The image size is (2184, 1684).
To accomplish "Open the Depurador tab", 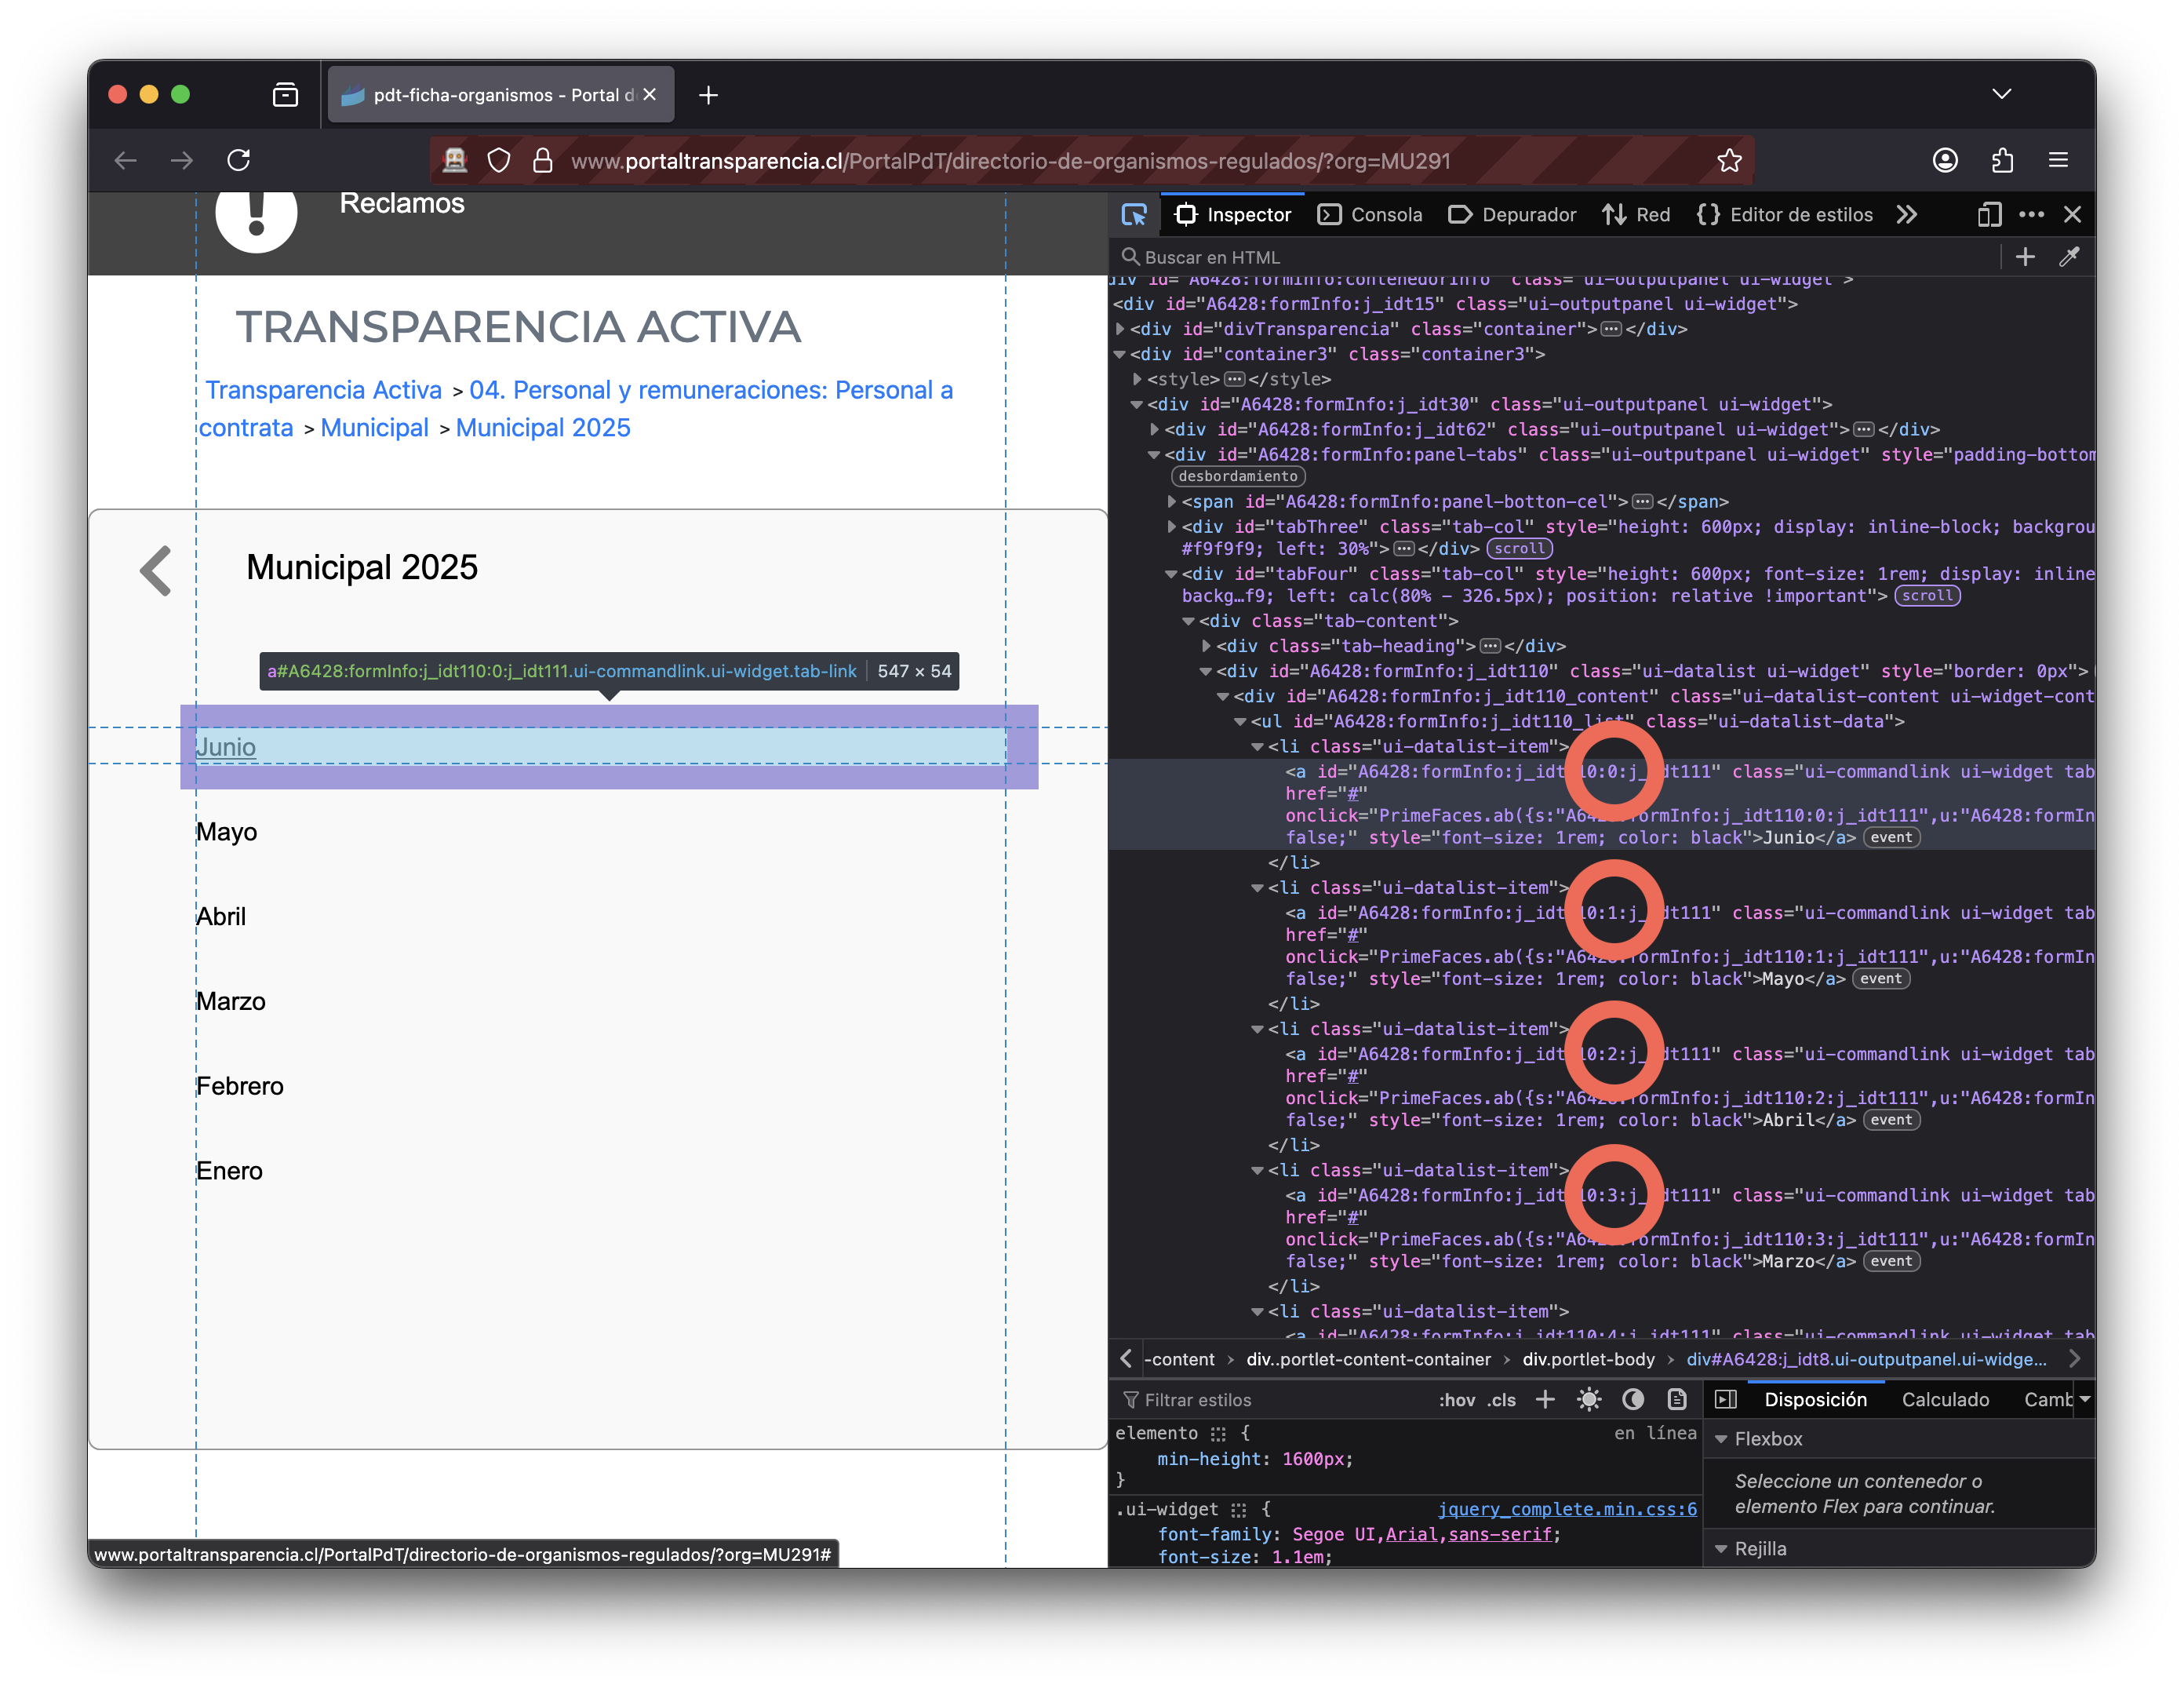I will click(x=1512, y=214).
